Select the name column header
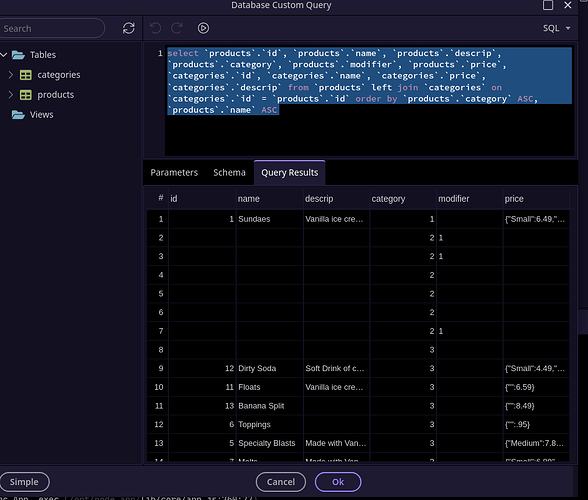 coord(269,199)
